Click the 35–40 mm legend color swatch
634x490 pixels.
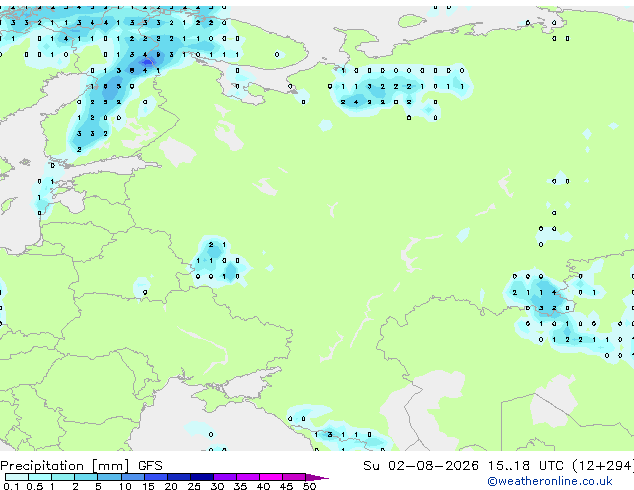tap(247, 477)
